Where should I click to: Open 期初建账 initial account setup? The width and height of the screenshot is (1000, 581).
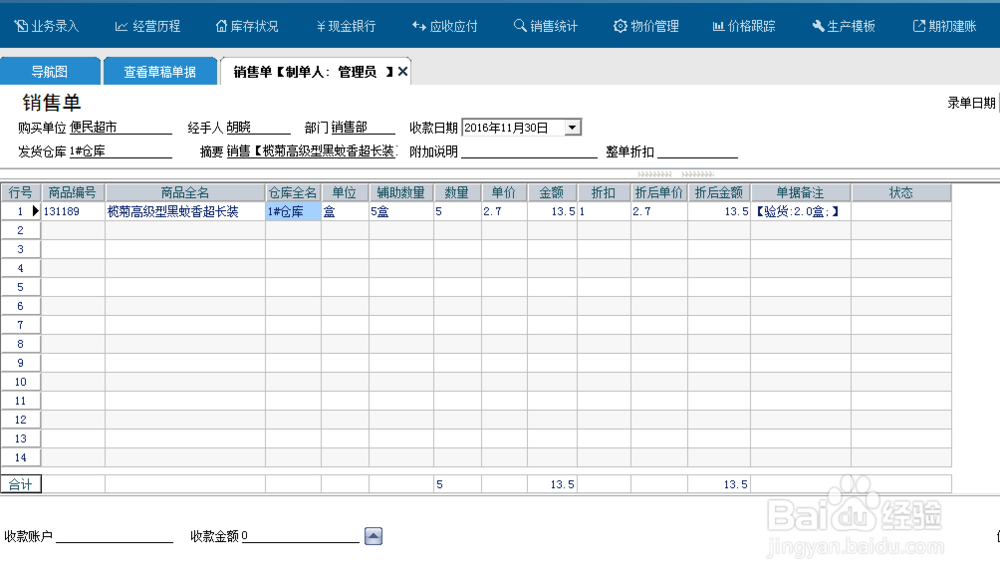click(x=943, y=26)
